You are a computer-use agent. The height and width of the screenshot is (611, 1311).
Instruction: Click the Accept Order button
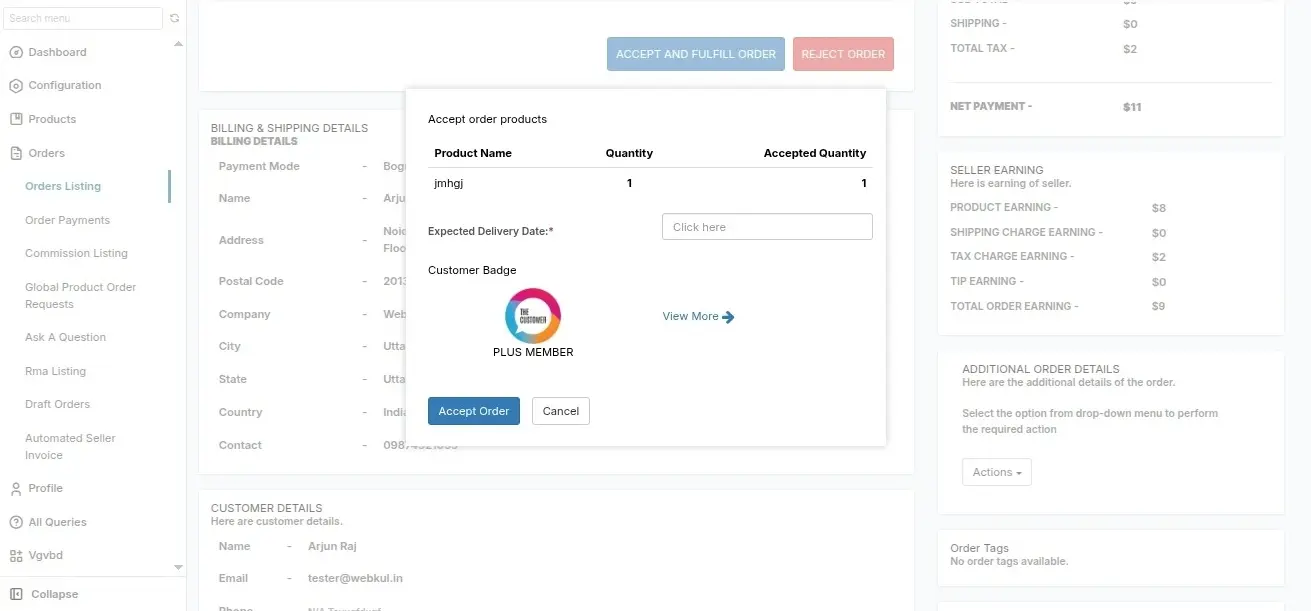coord(474,411)
